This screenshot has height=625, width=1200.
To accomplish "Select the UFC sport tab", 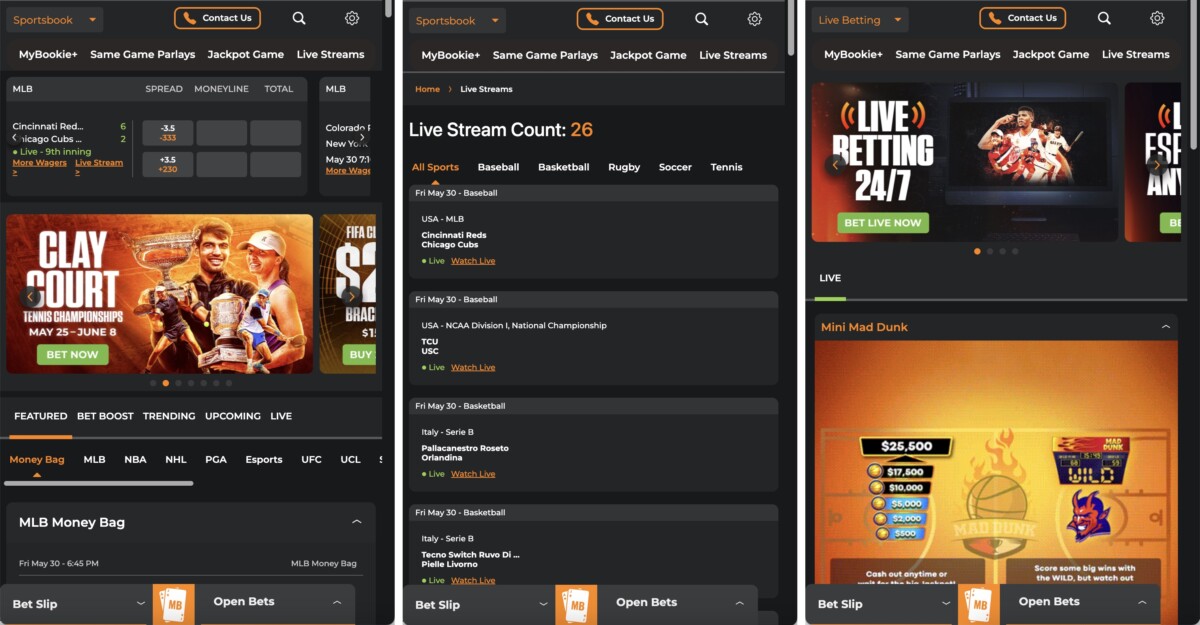I will [x=312, y=460].
